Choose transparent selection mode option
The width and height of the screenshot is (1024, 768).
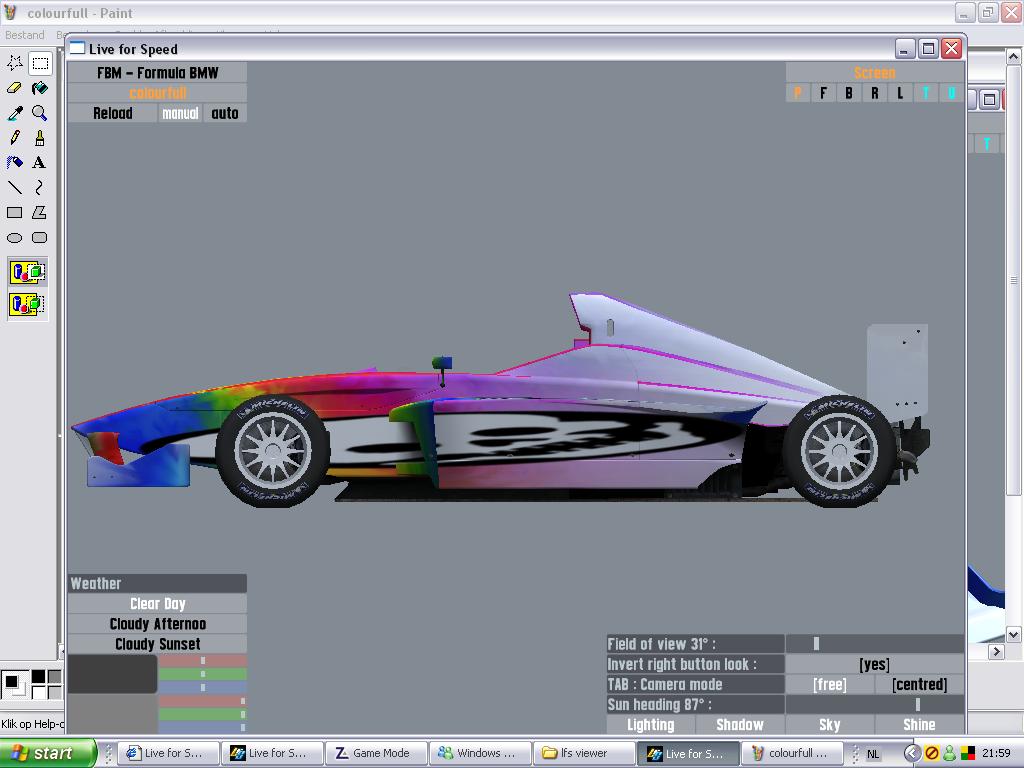27,304
